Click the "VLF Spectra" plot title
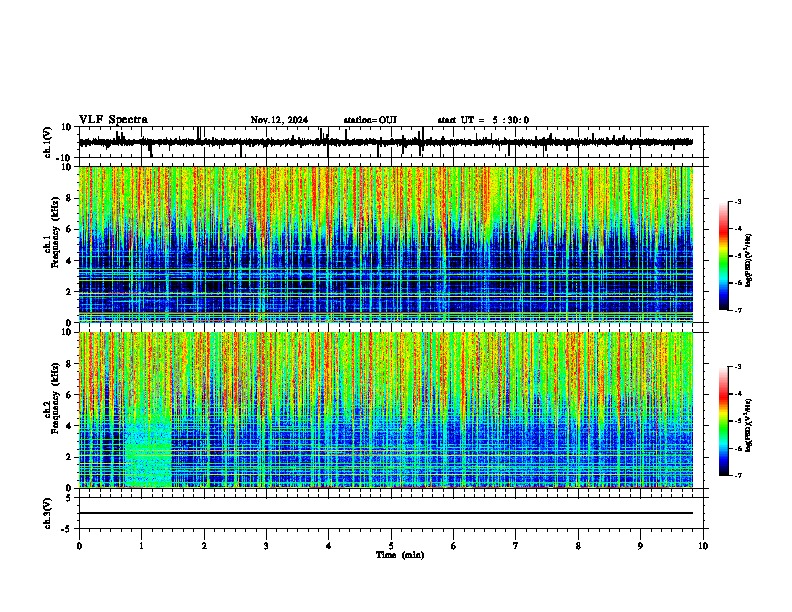Viewport: 792px width, 612px height. [113, 120]
